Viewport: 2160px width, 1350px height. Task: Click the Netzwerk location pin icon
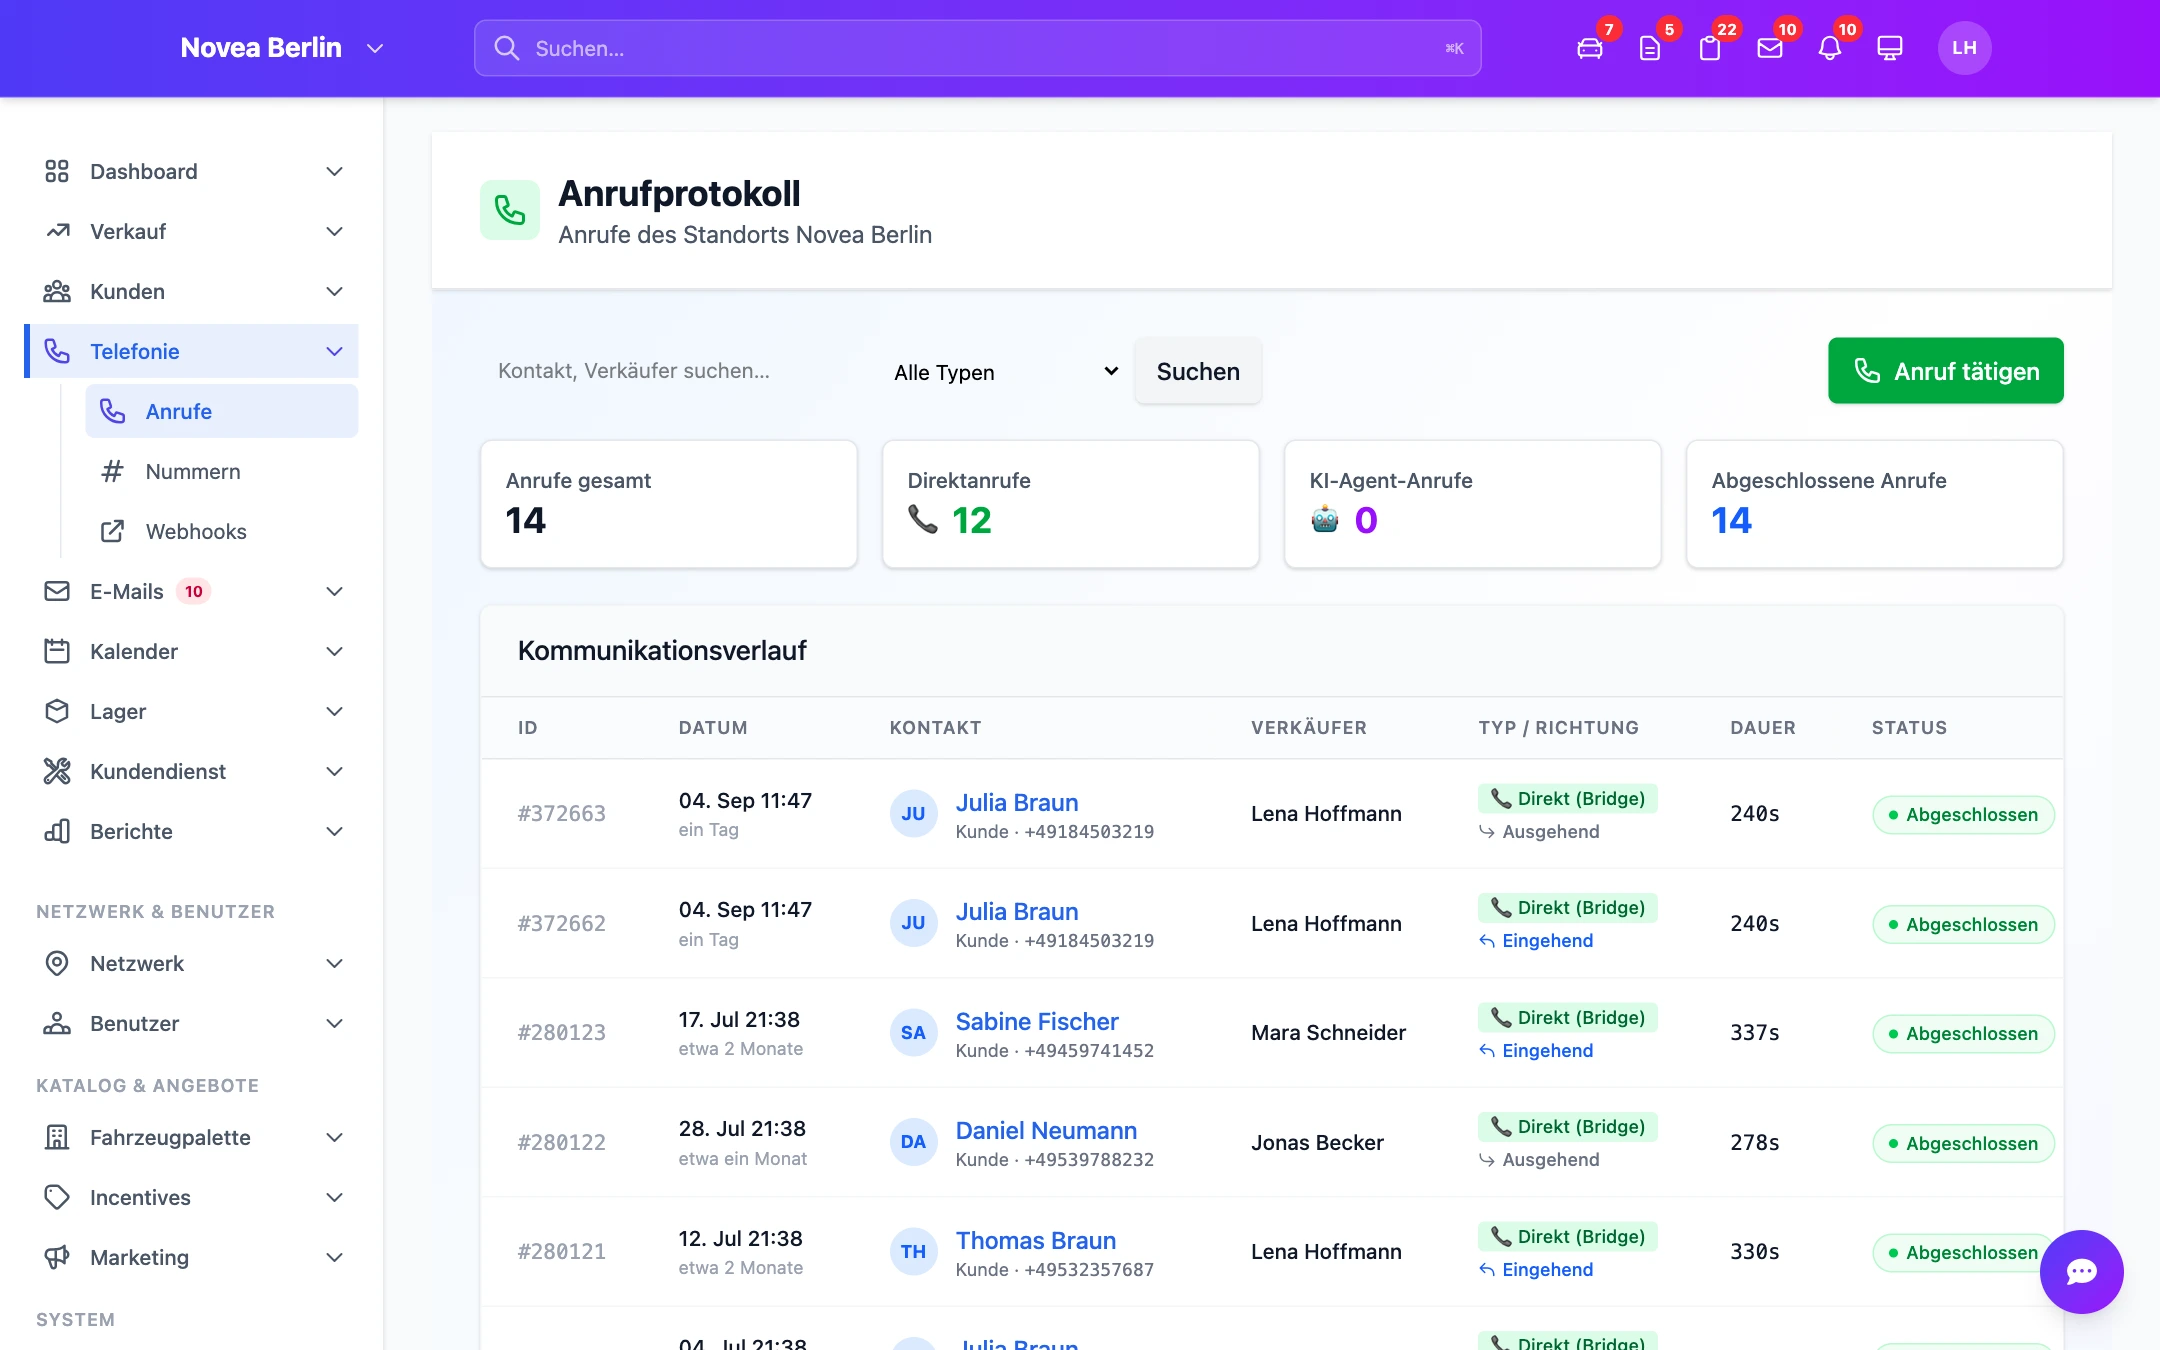(x=57, y=963)
